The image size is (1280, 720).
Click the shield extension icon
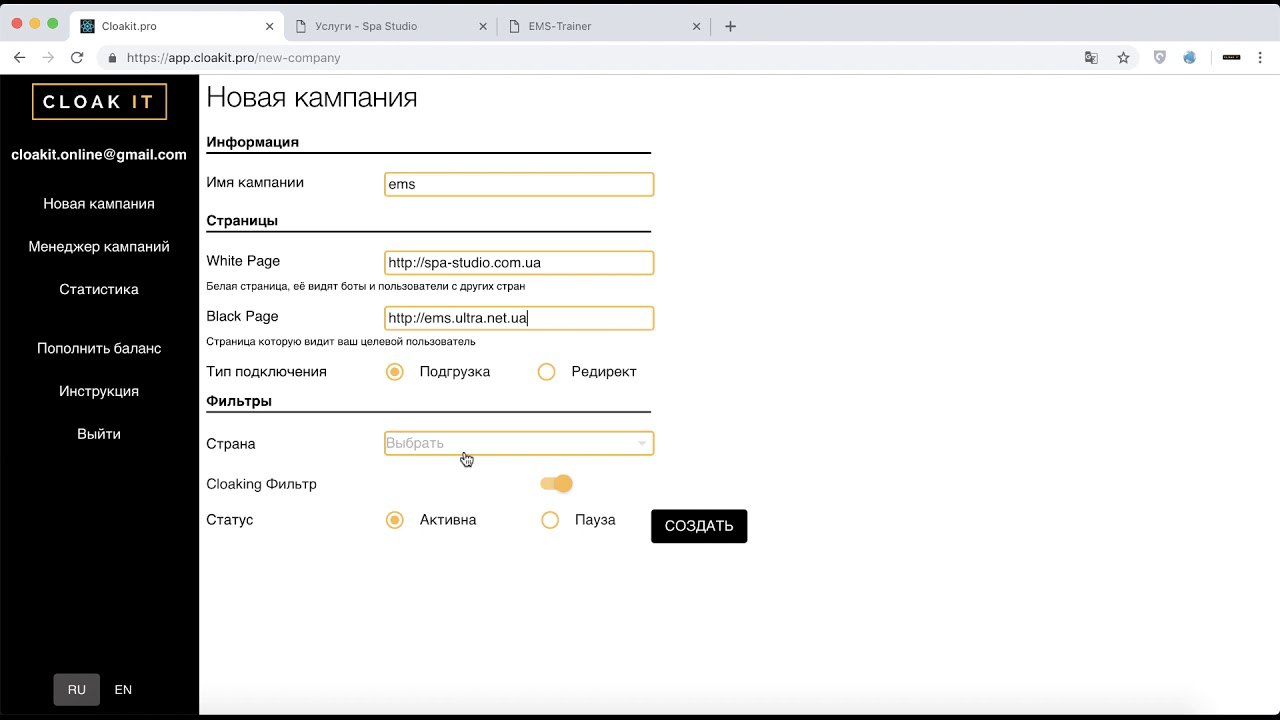1160,58
